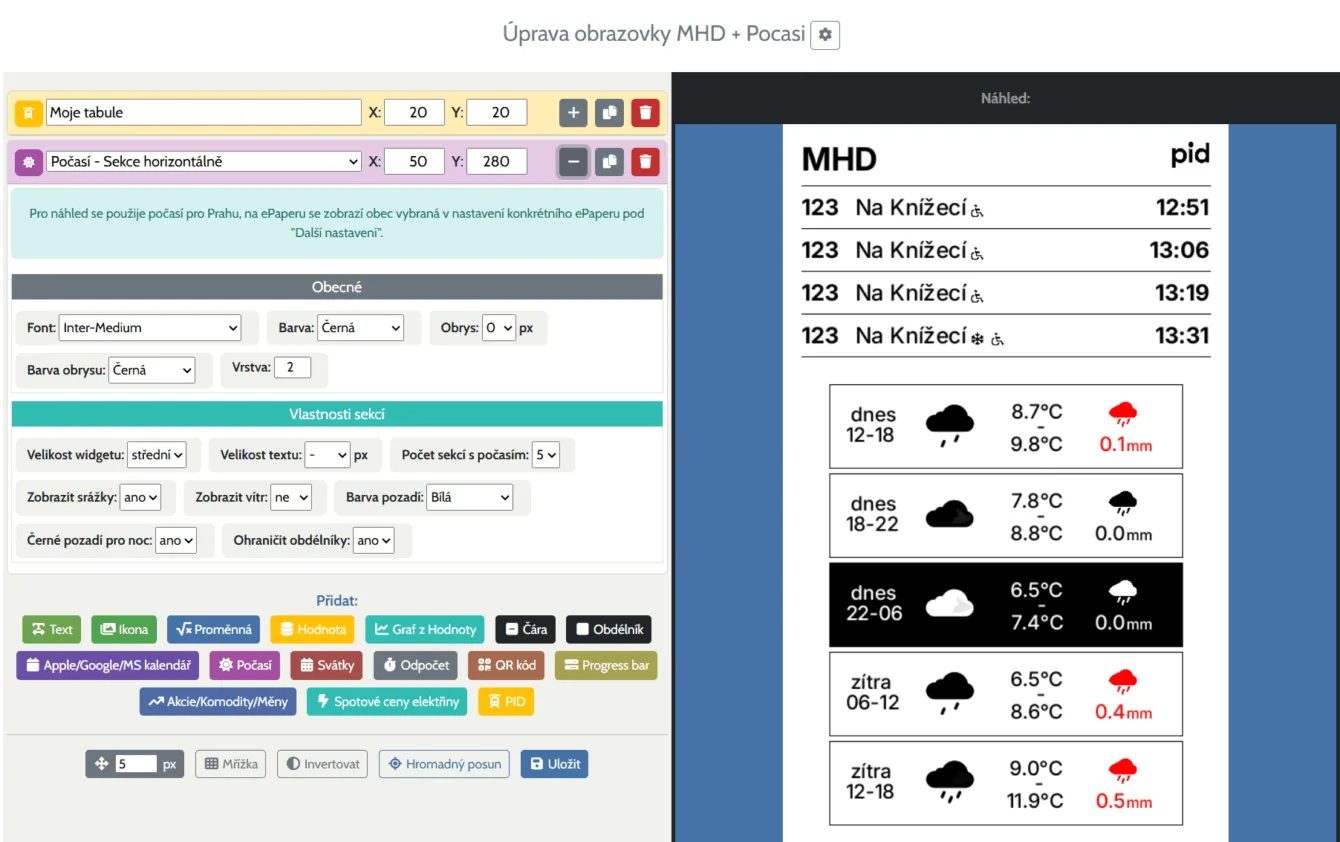The width and height of the screenshot is (1340, 842).
Task: Save the layout with Uložit
Action: click(x=554, y=763)
